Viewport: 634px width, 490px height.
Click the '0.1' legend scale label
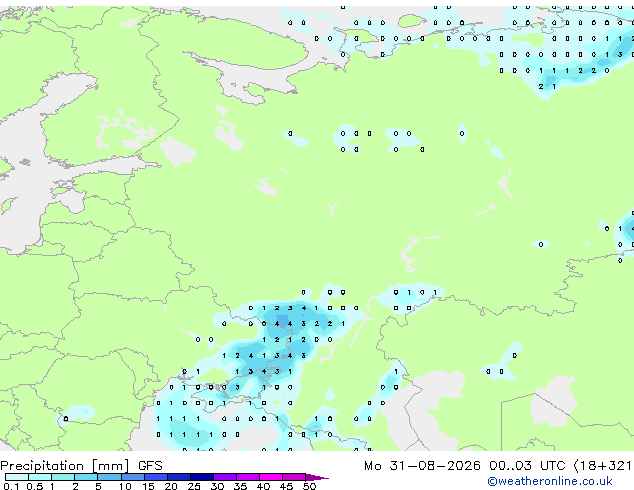tap(11, 486)
